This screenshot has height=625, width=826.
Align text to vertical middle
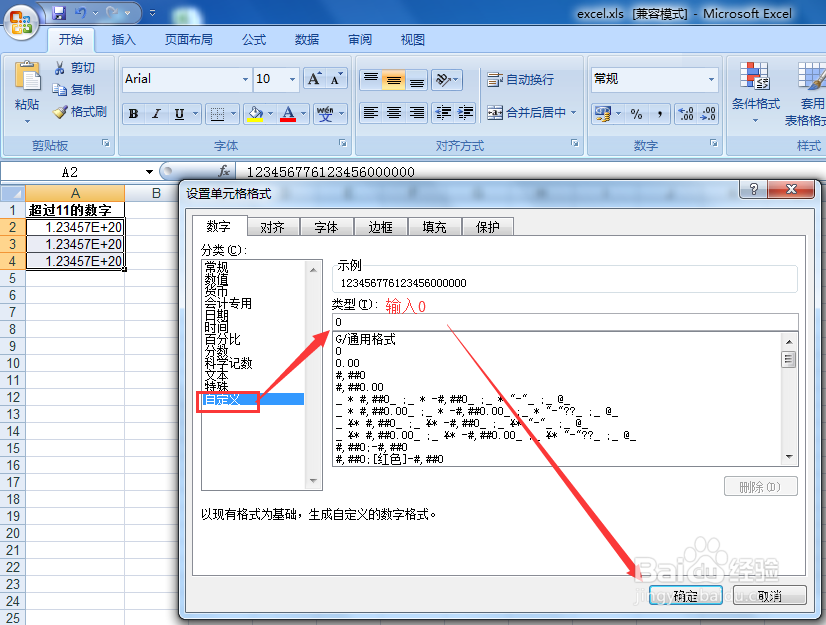pos(394,80)
